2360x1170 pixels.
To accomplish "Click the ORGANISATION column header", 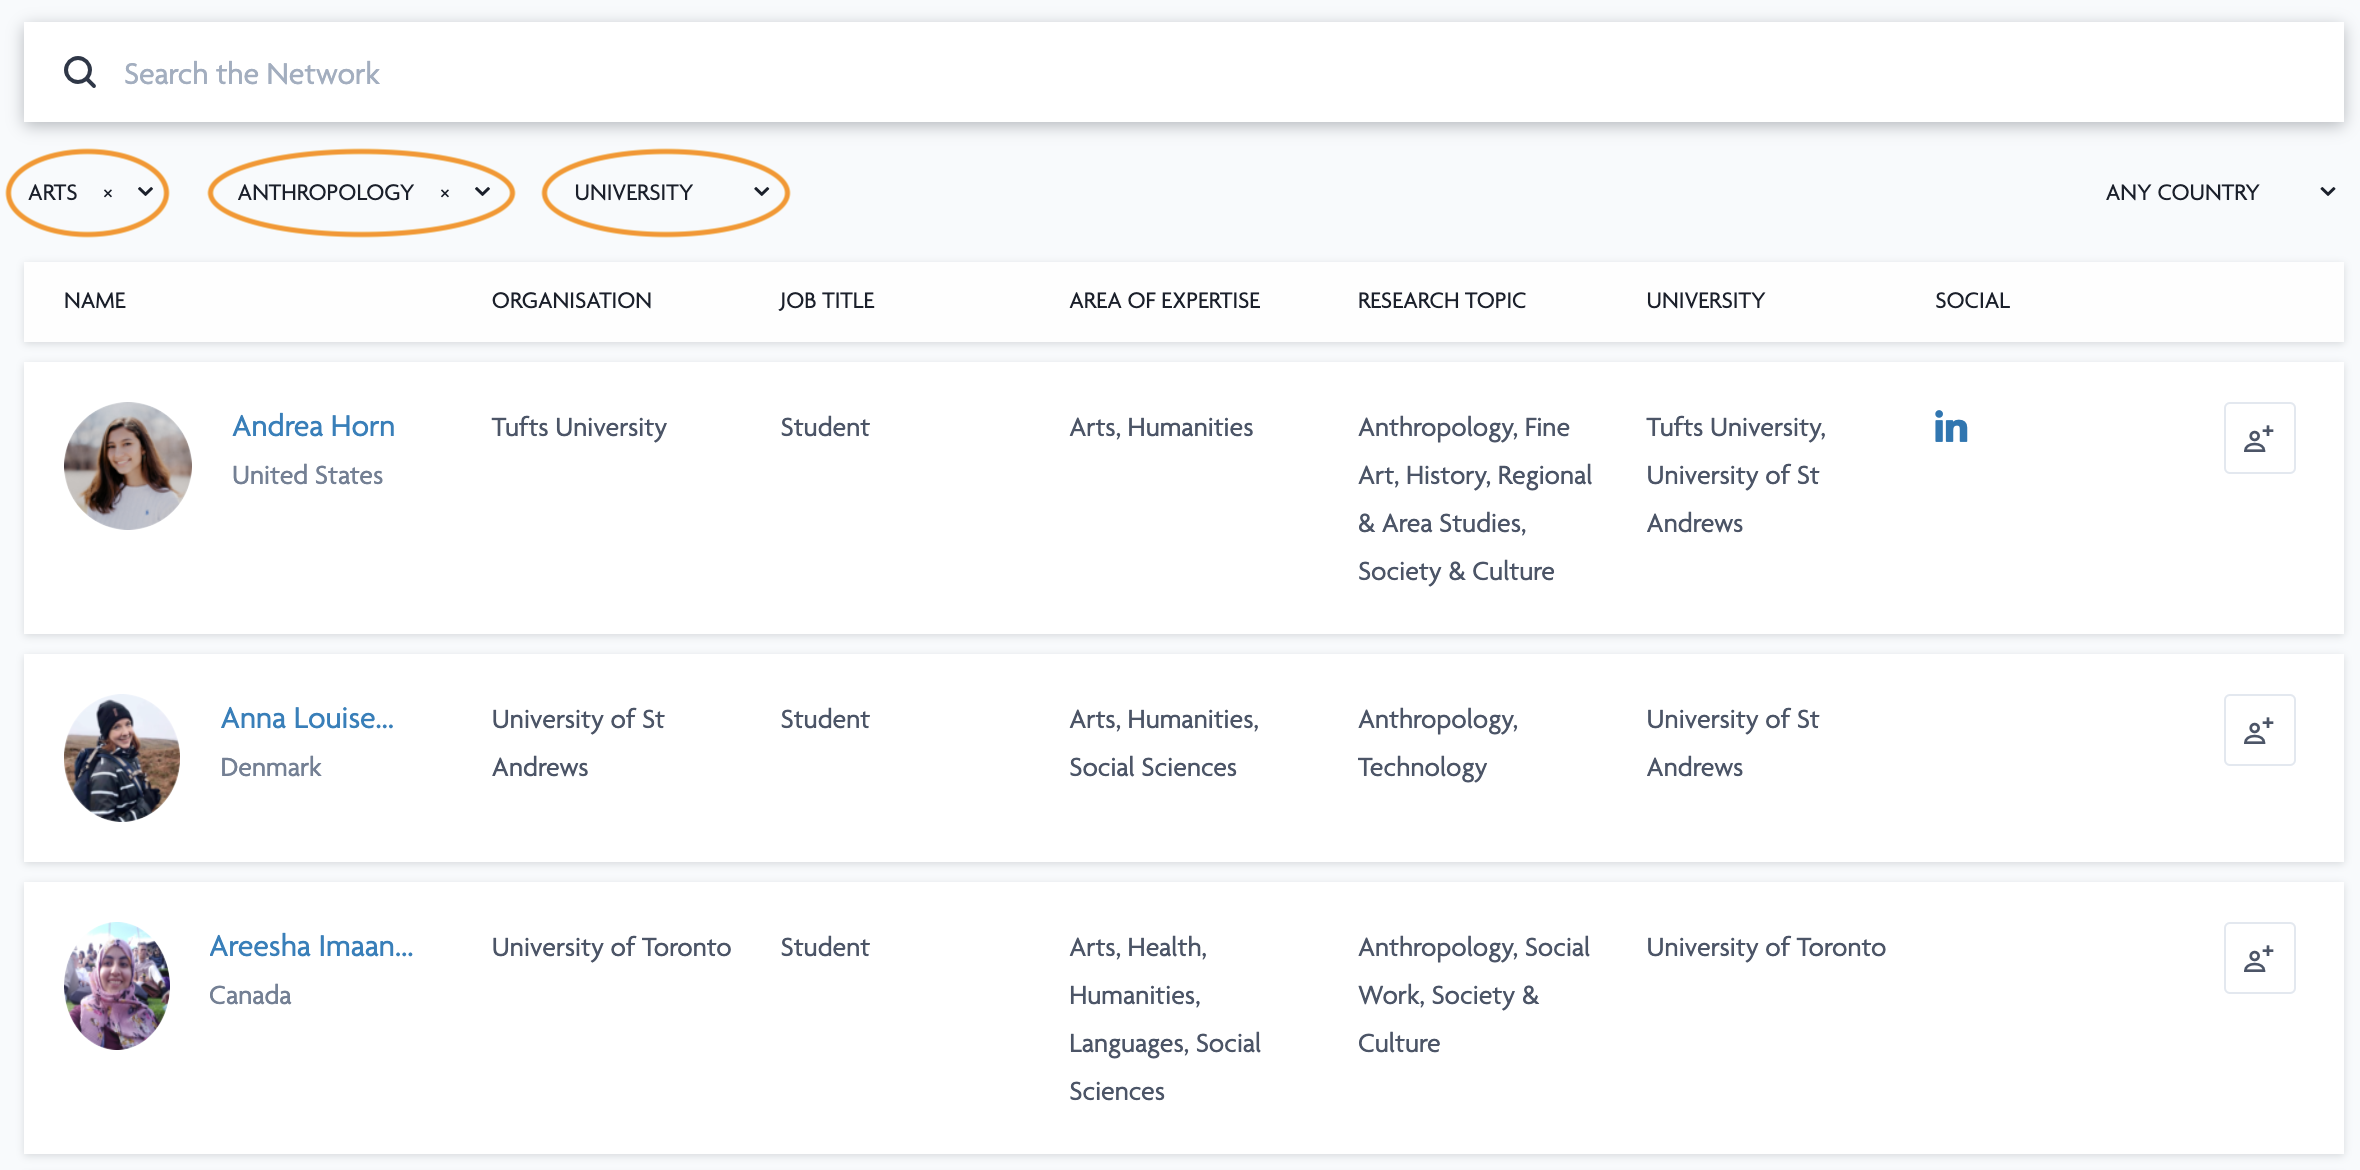I will click(571, 301).
